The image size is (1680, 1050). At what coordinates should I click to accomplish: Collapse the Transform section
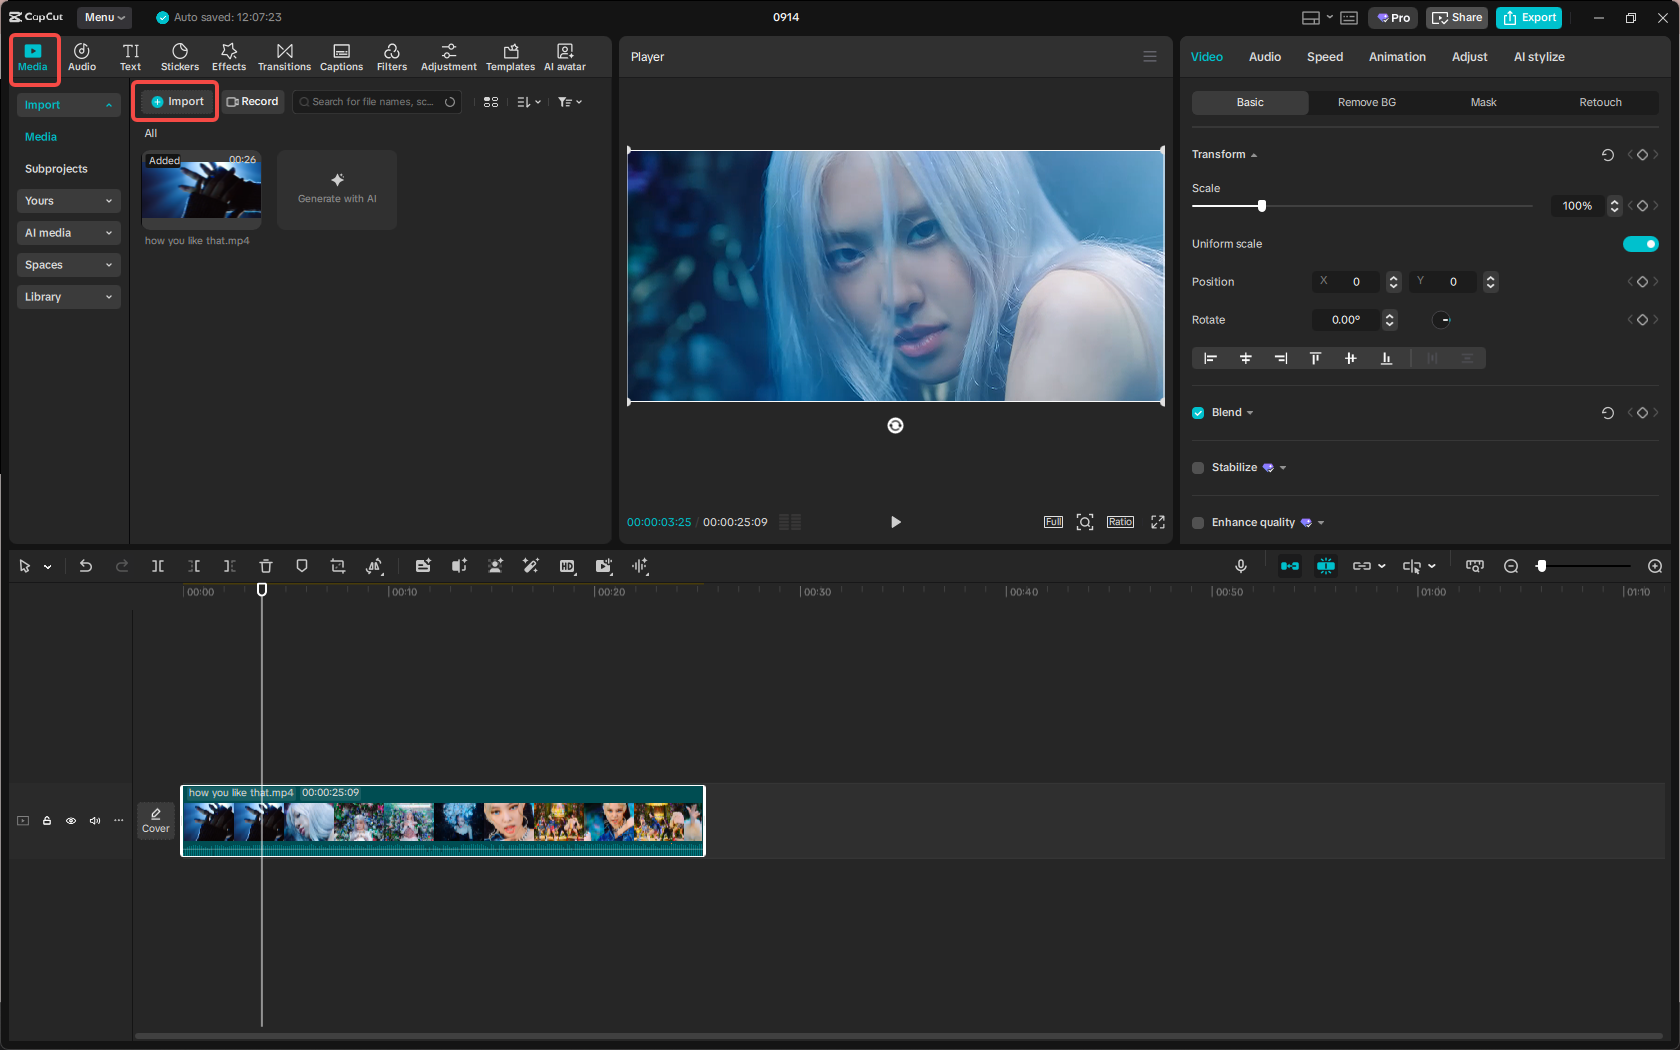pos(1253,154)
